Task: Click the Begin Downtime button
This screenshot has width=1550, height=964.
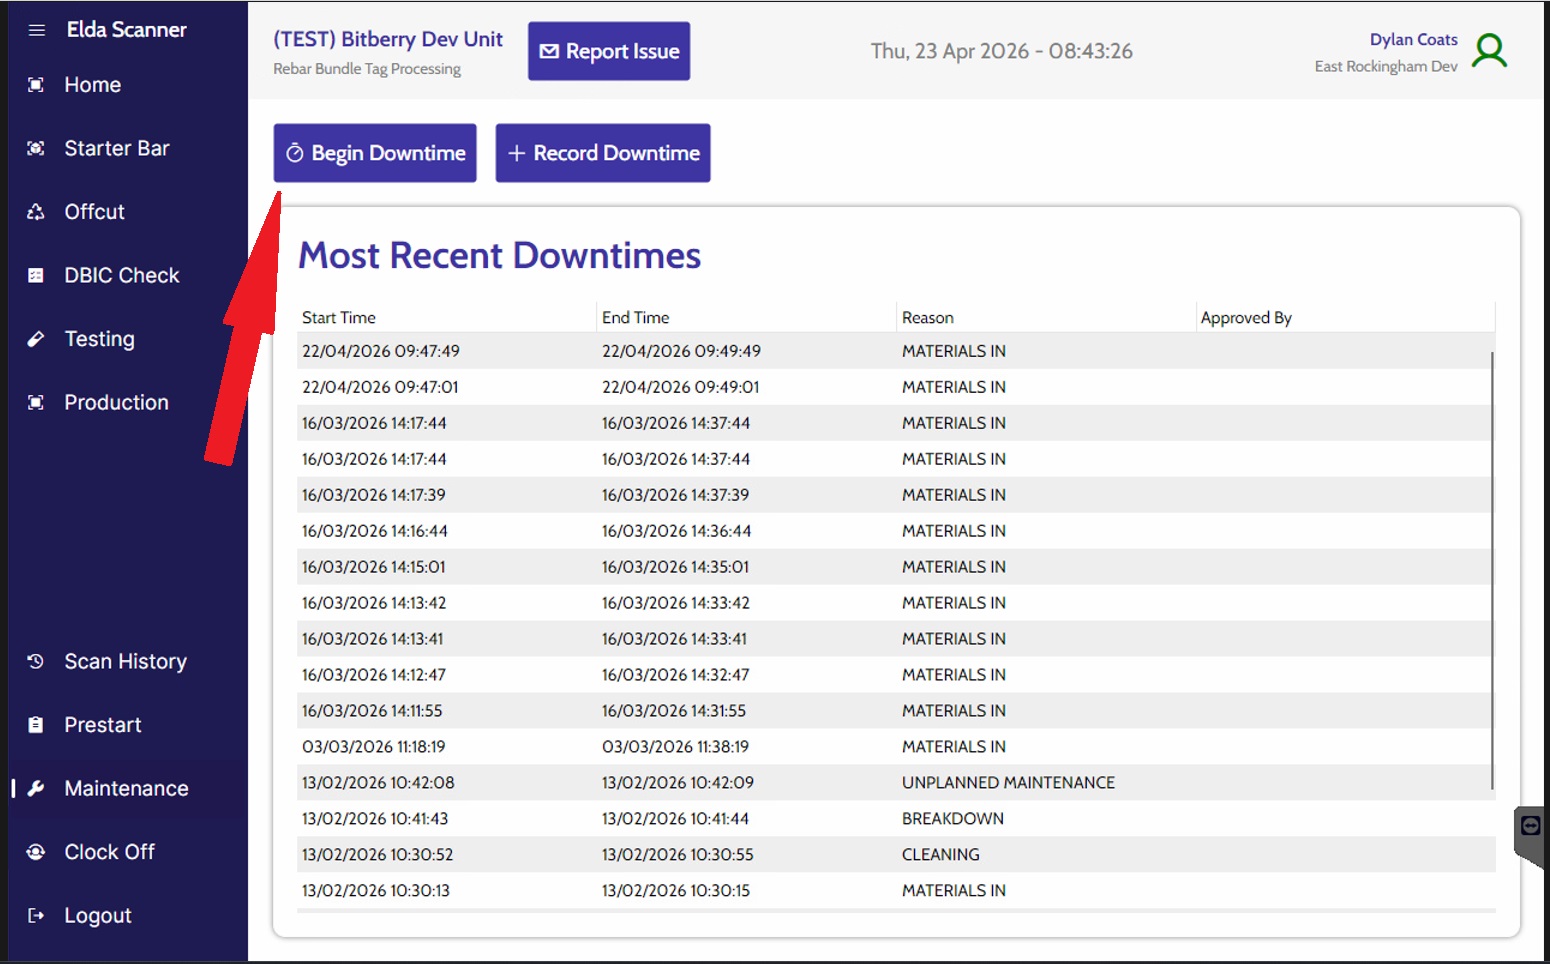Action: point(375,153)
